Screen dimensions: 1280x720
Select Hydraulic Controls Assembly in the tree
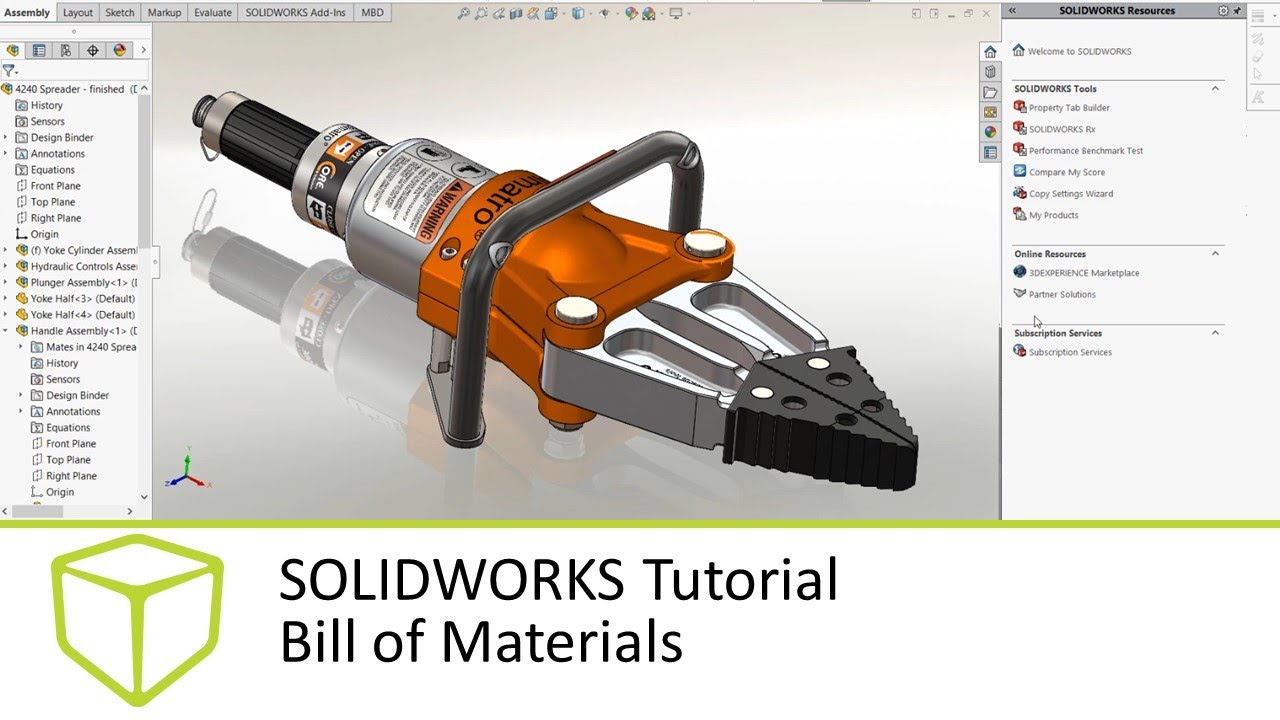click(76, 267)
